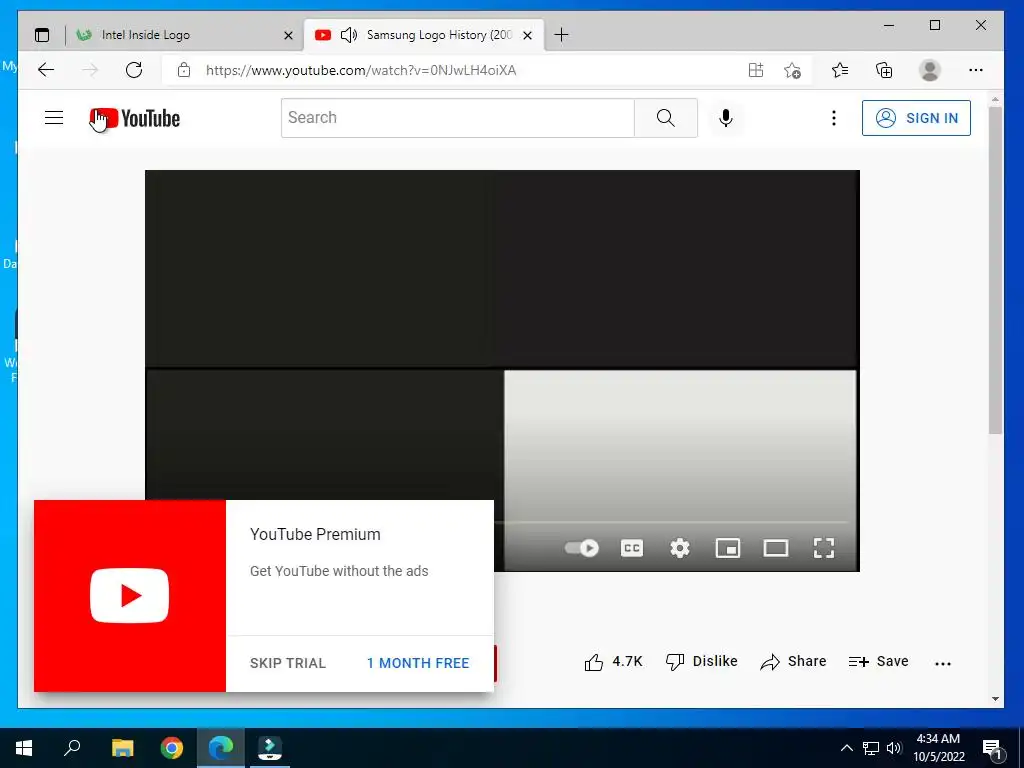This screenshot has height=768, width=1024.
Task: Click the page vertical scrollbar thumb
Action: (995, 270)
